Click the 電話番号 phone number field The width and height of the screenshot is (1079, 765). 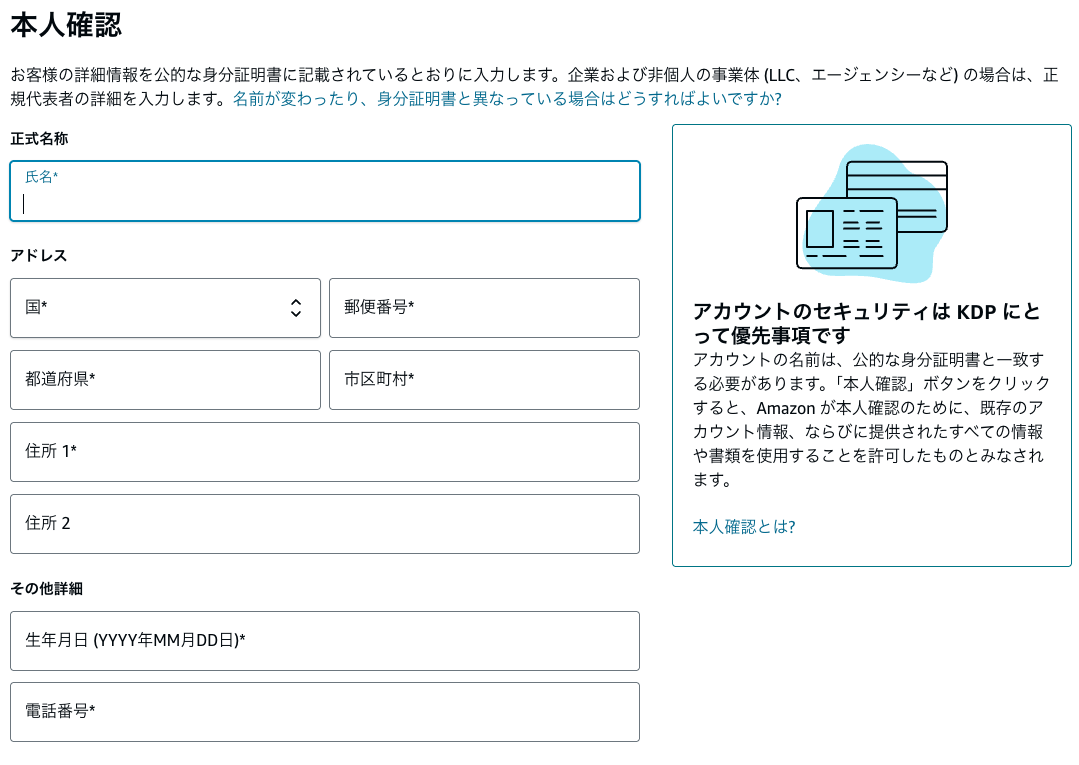pyautogui.click(x=324, y=712)
